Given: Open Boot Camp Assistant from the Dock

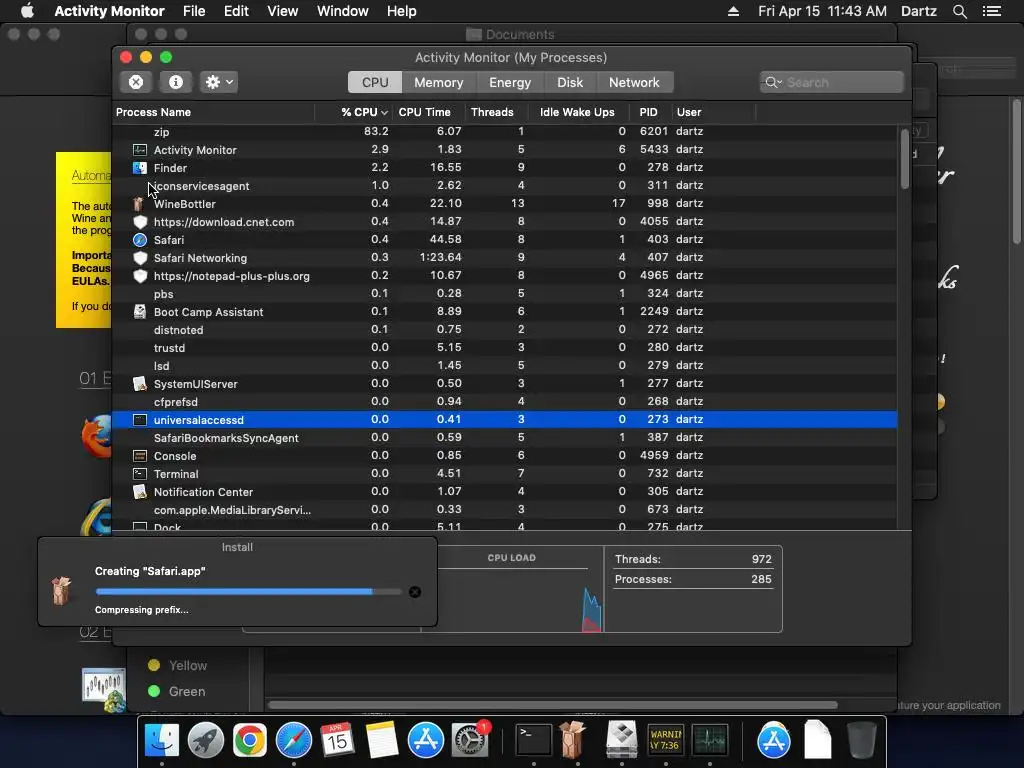Looking at the screenshot, I should [x=622, y=741].
